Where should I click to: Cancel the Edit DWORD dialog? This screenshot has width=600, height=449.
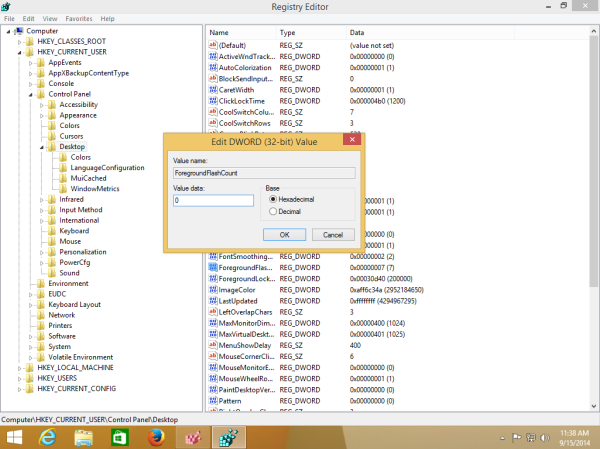(x=333, y=235)
